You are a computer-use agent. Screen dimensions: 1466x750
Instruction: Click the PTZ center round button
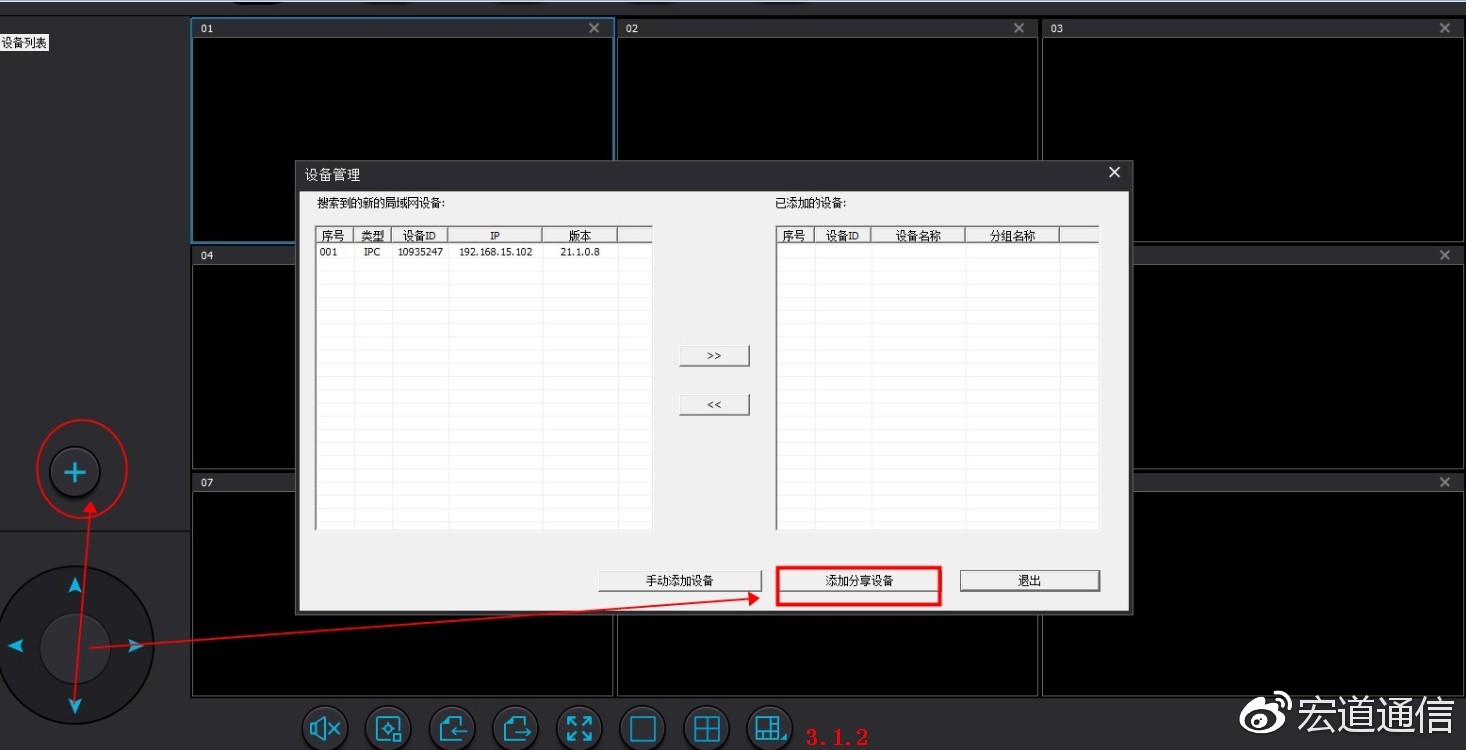click(75, 648)
